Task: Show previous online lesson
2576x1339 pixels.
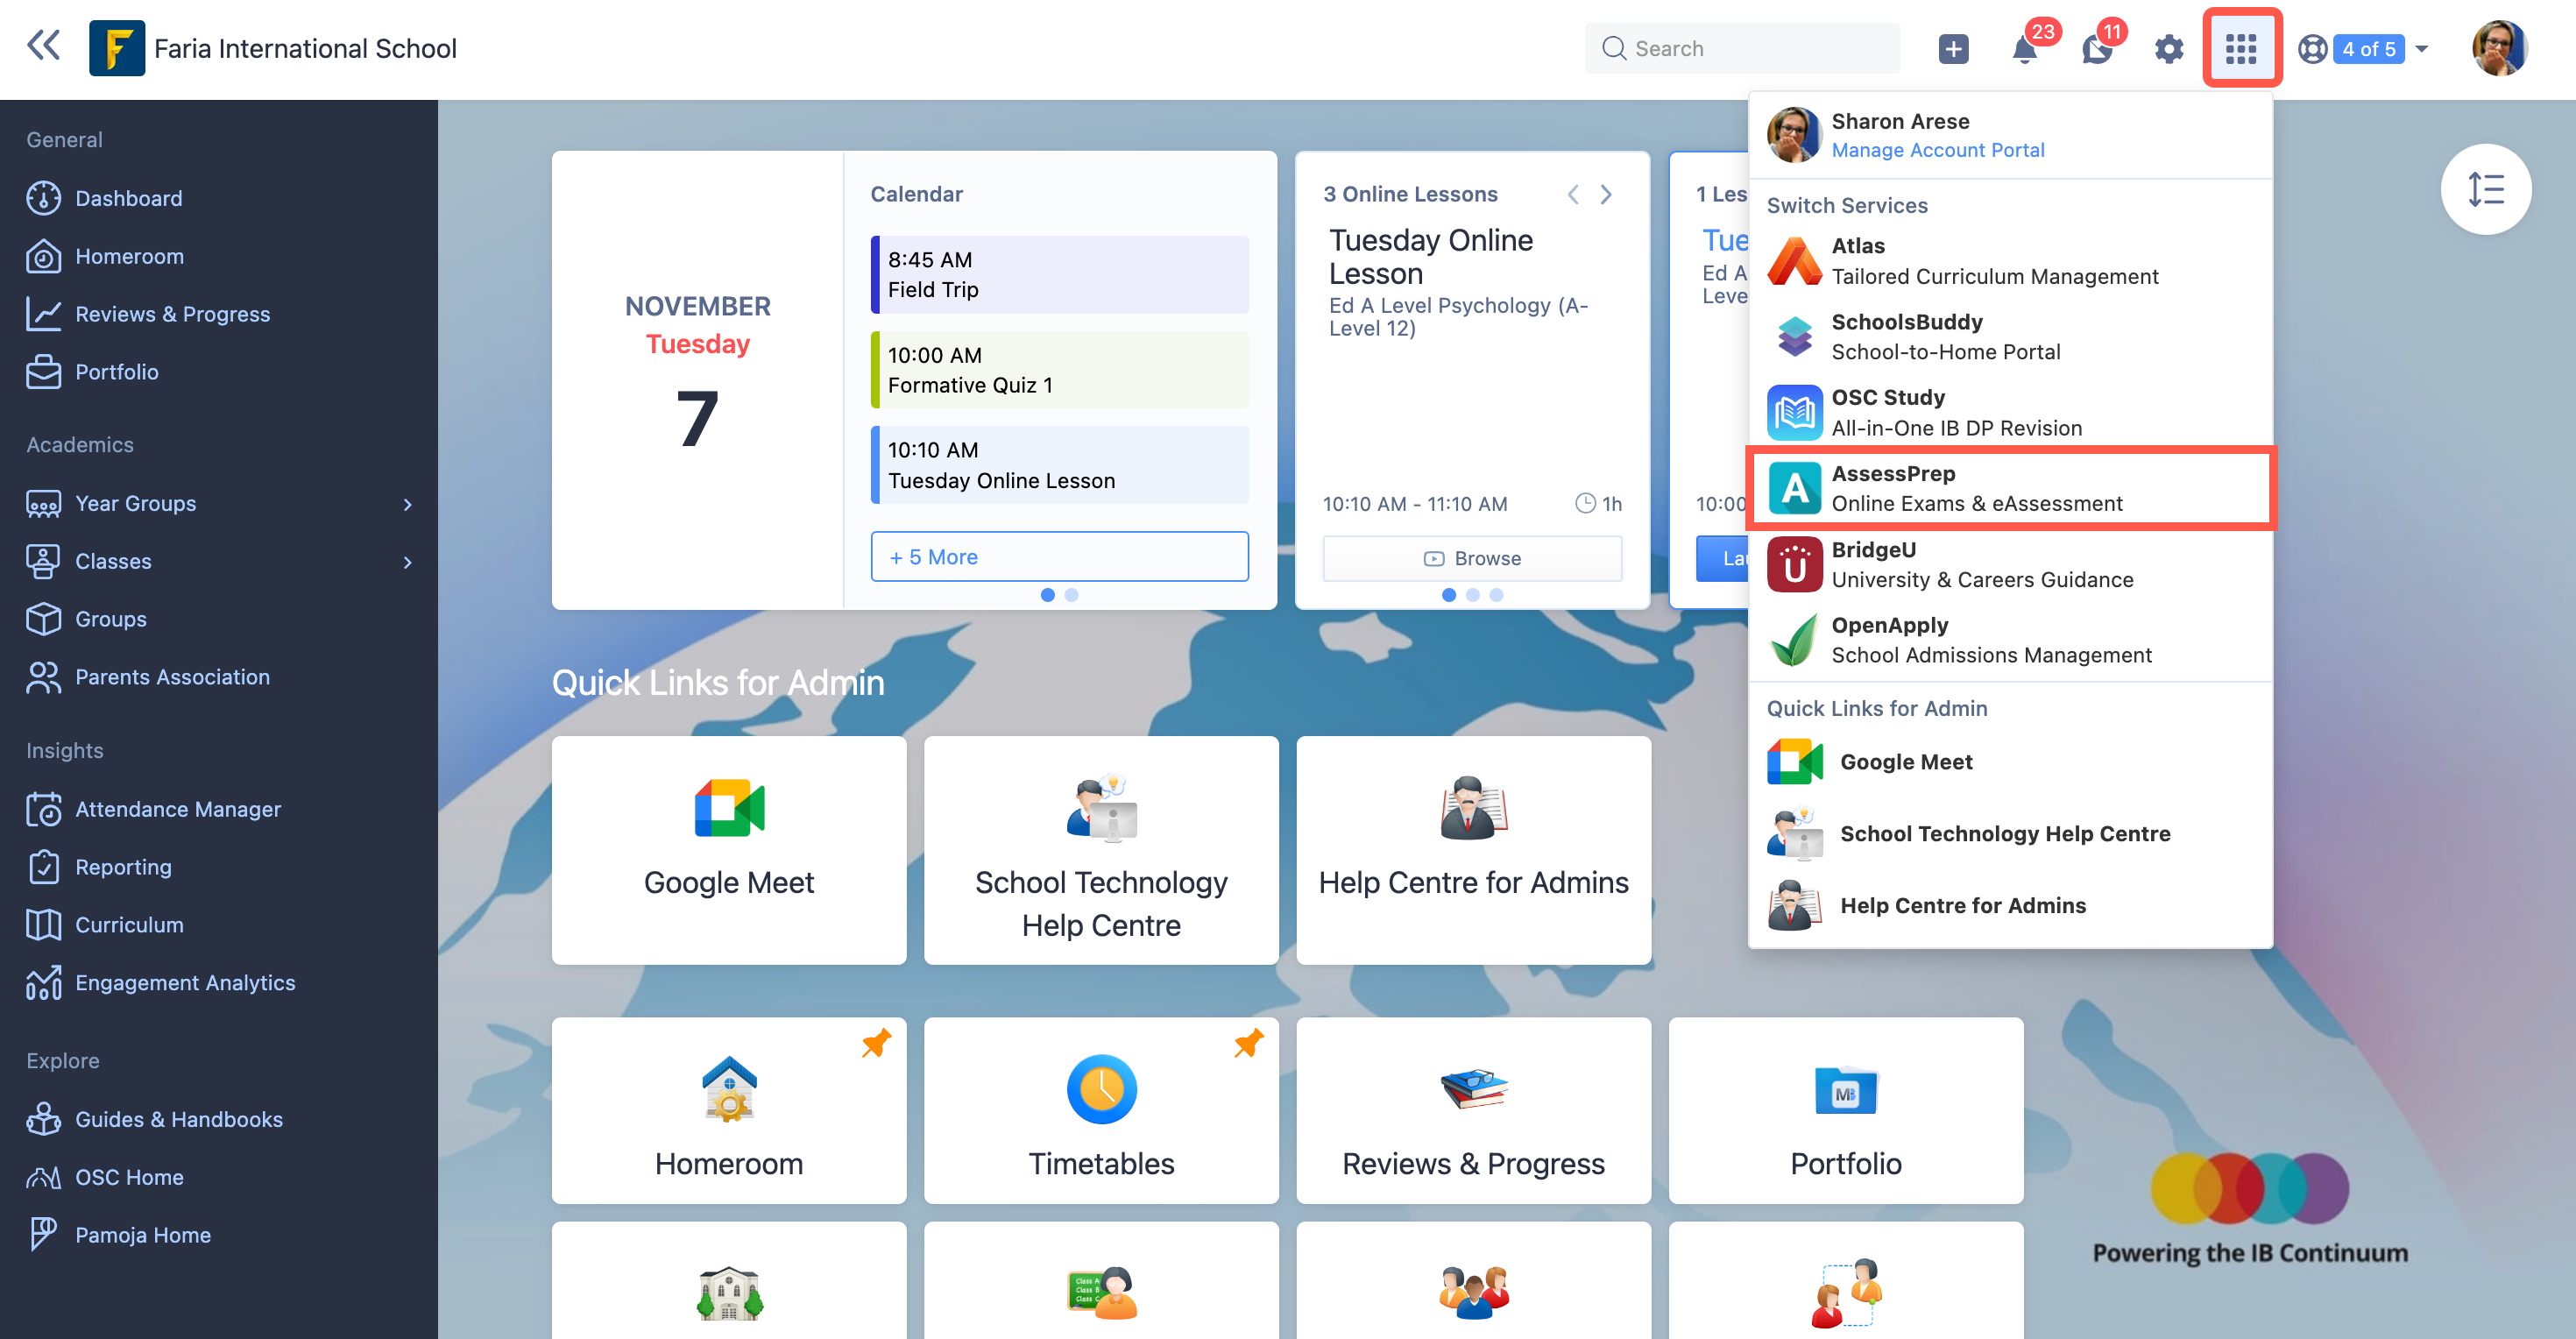Action: (x=1573, y=194)
